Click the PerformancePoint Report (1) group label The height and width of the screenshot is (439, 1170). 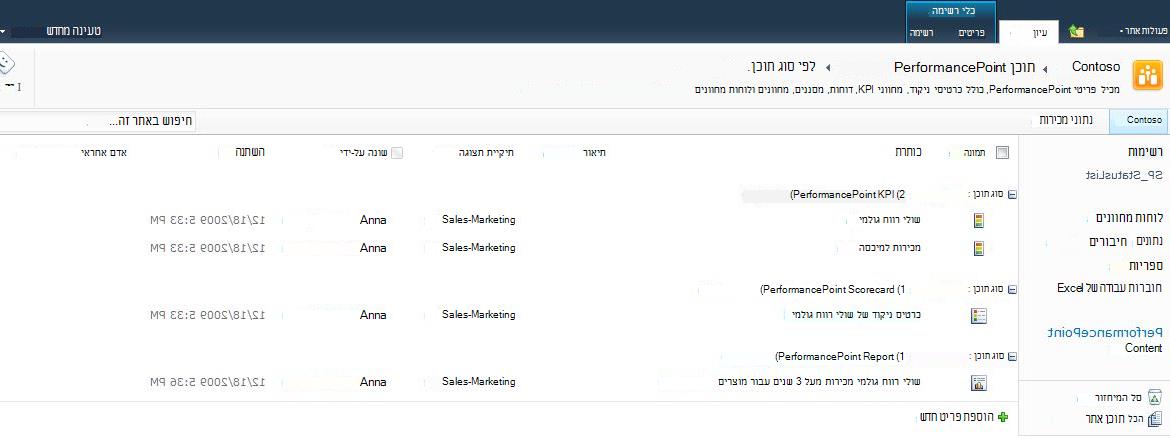point(840,355)
